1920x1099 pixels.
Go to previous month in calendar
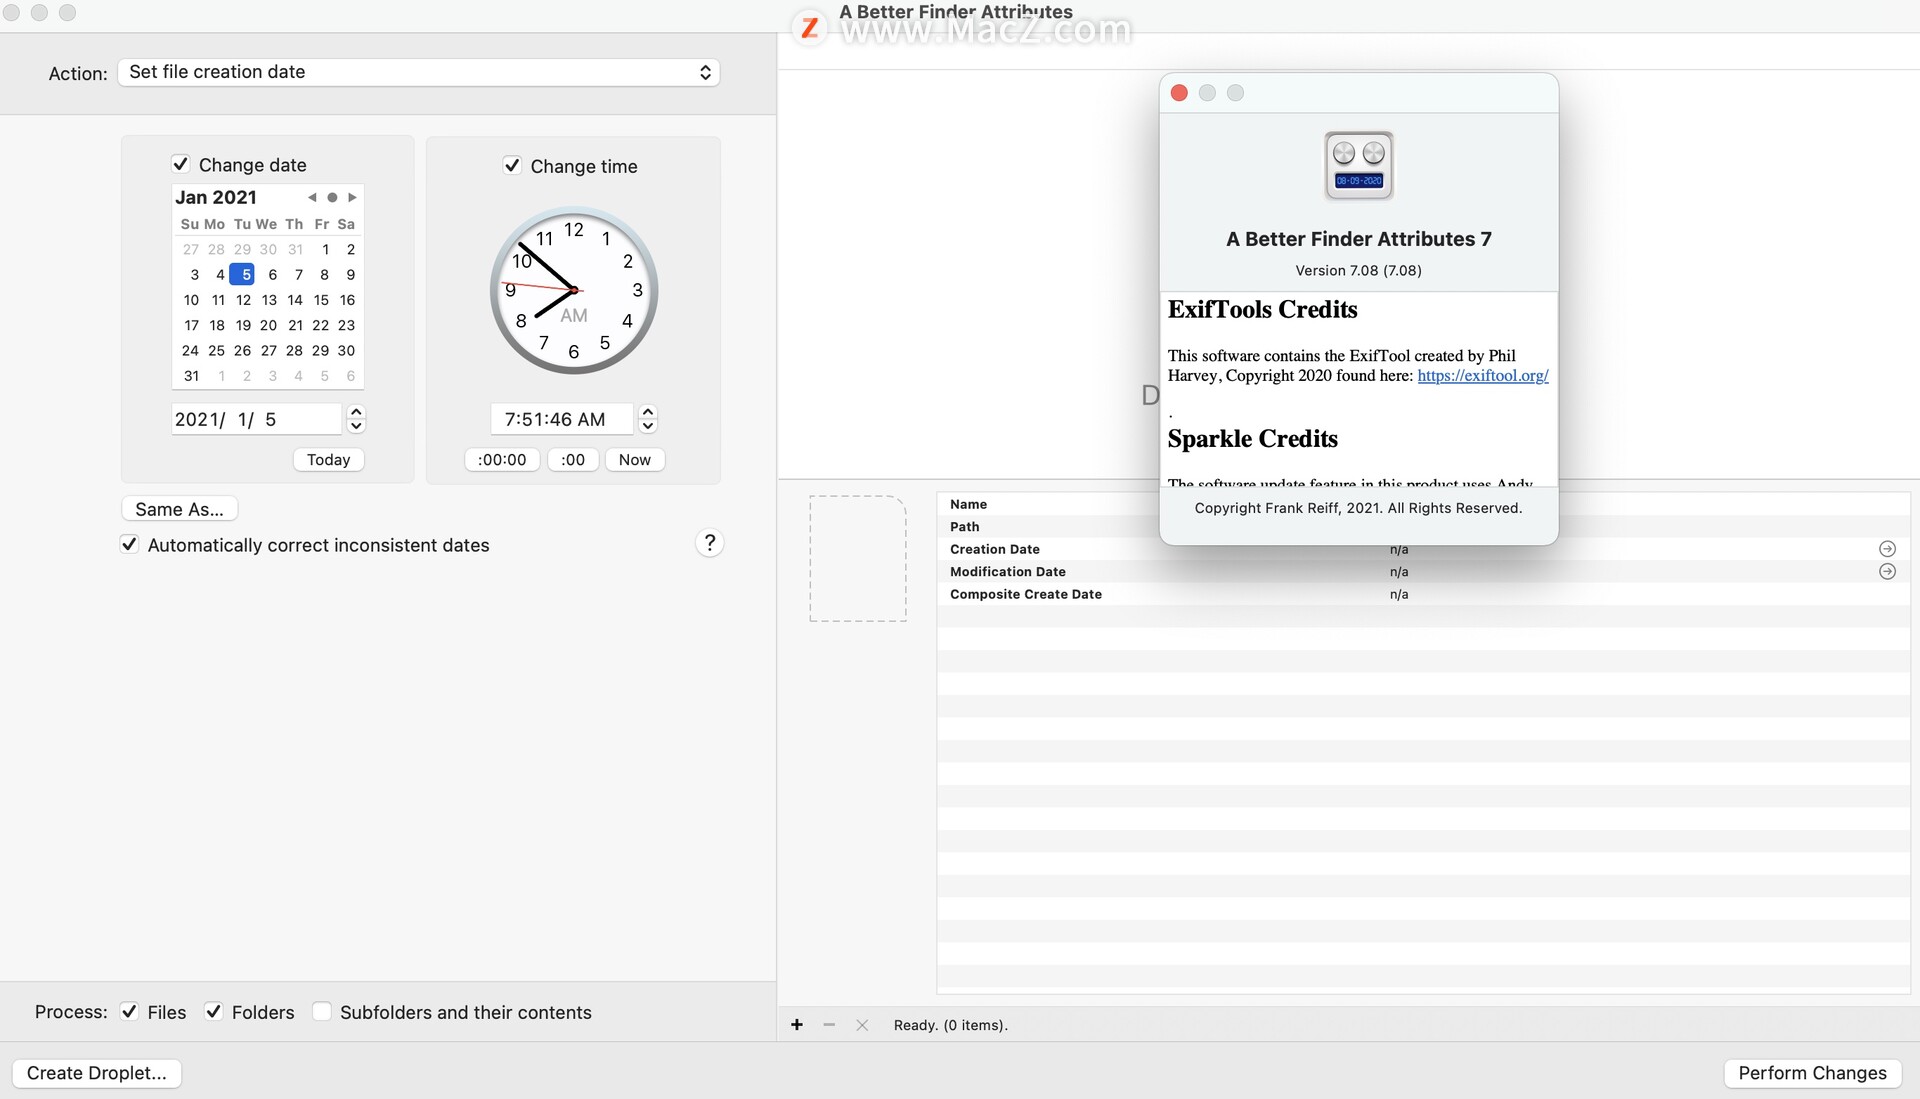tap(312, 197)
